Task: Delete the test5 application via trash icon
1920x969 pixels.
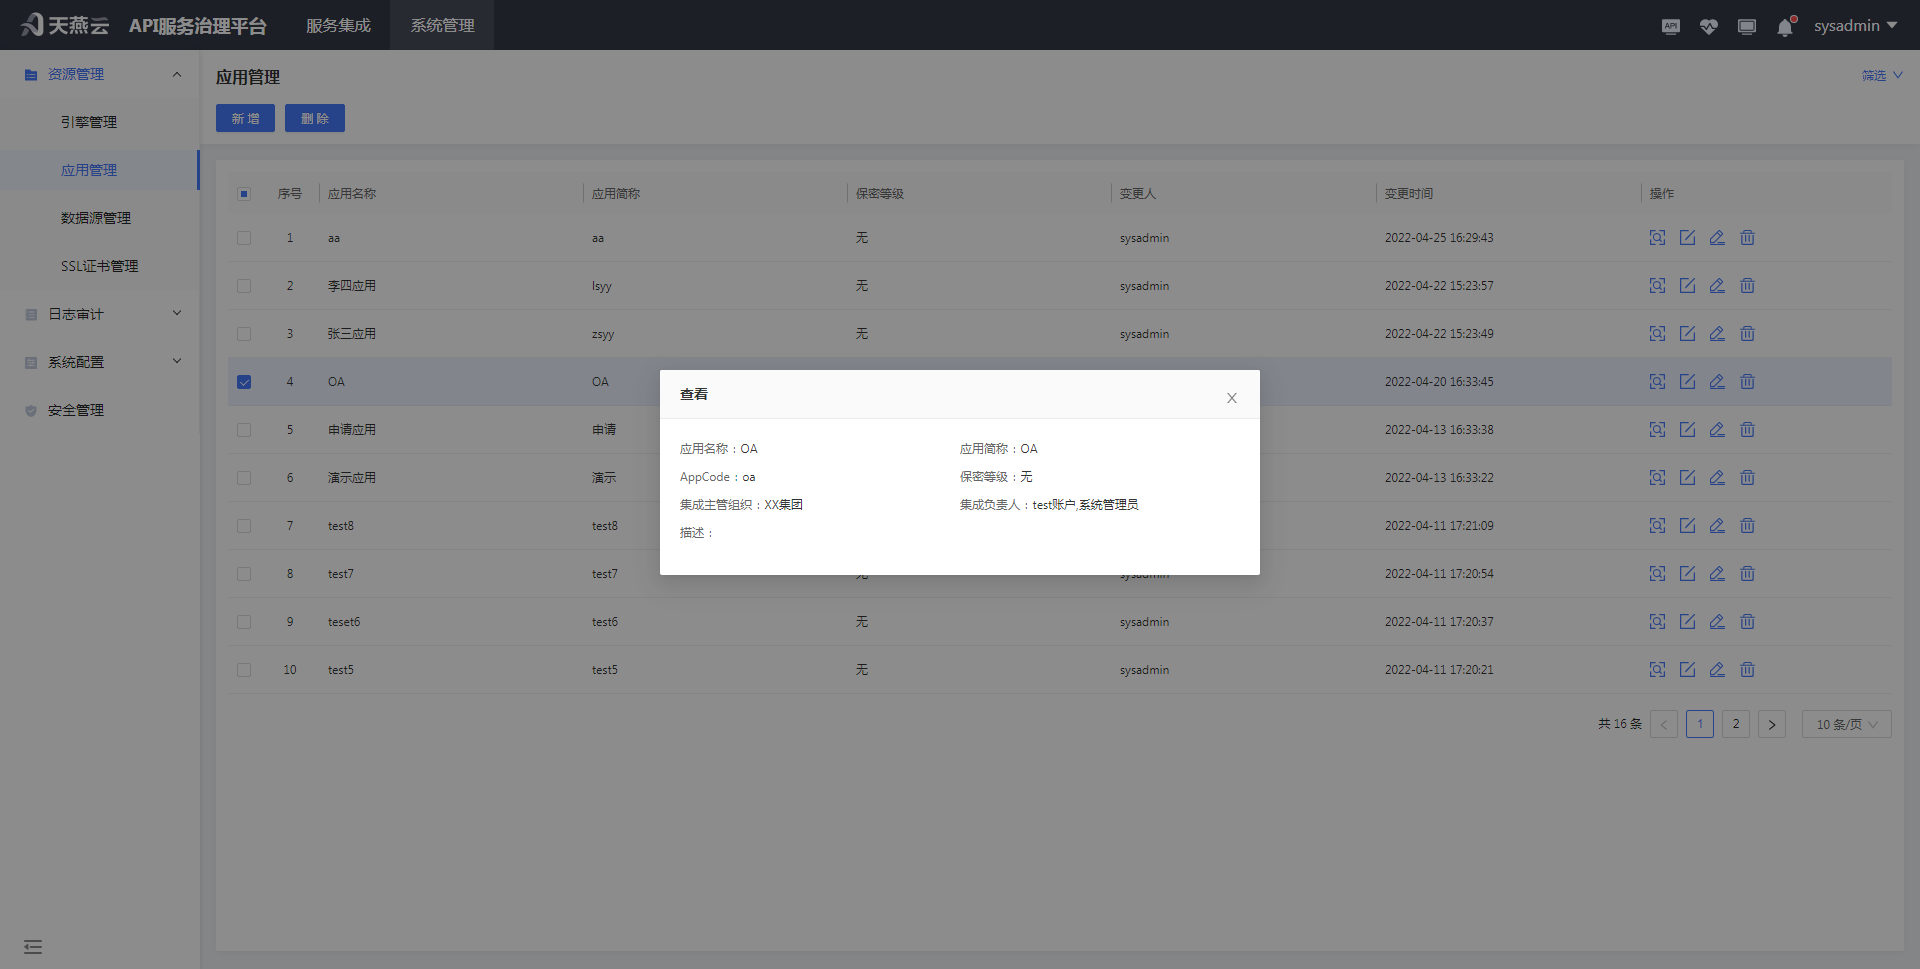Action: tap(1748, 670)
